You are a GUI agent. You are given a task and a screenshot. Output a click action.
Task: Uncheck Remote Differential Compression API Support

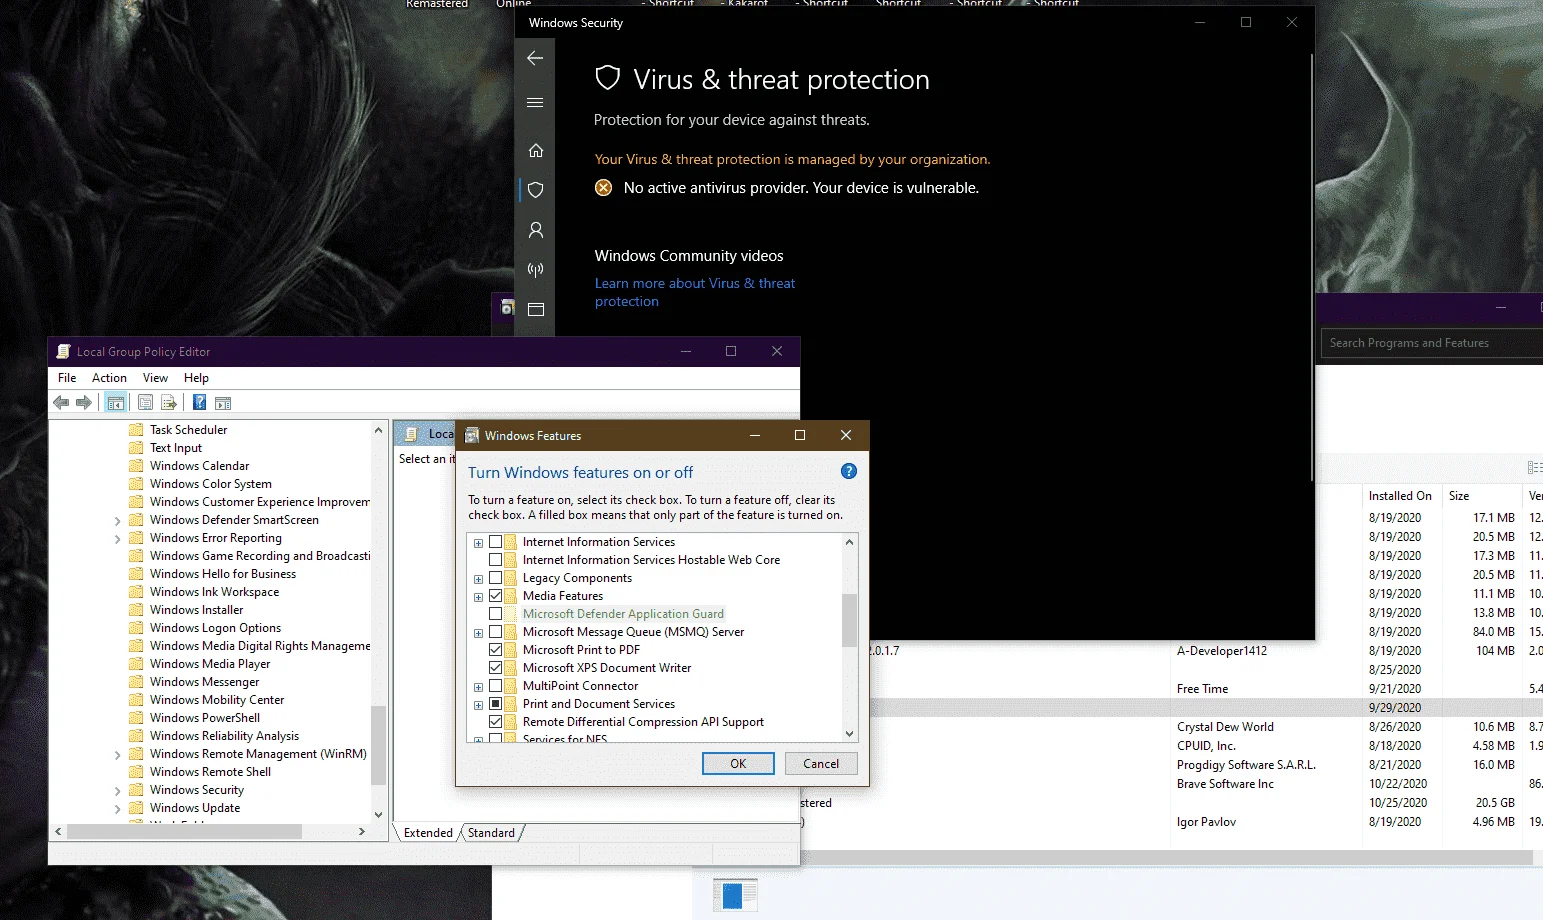pos(495,722)
